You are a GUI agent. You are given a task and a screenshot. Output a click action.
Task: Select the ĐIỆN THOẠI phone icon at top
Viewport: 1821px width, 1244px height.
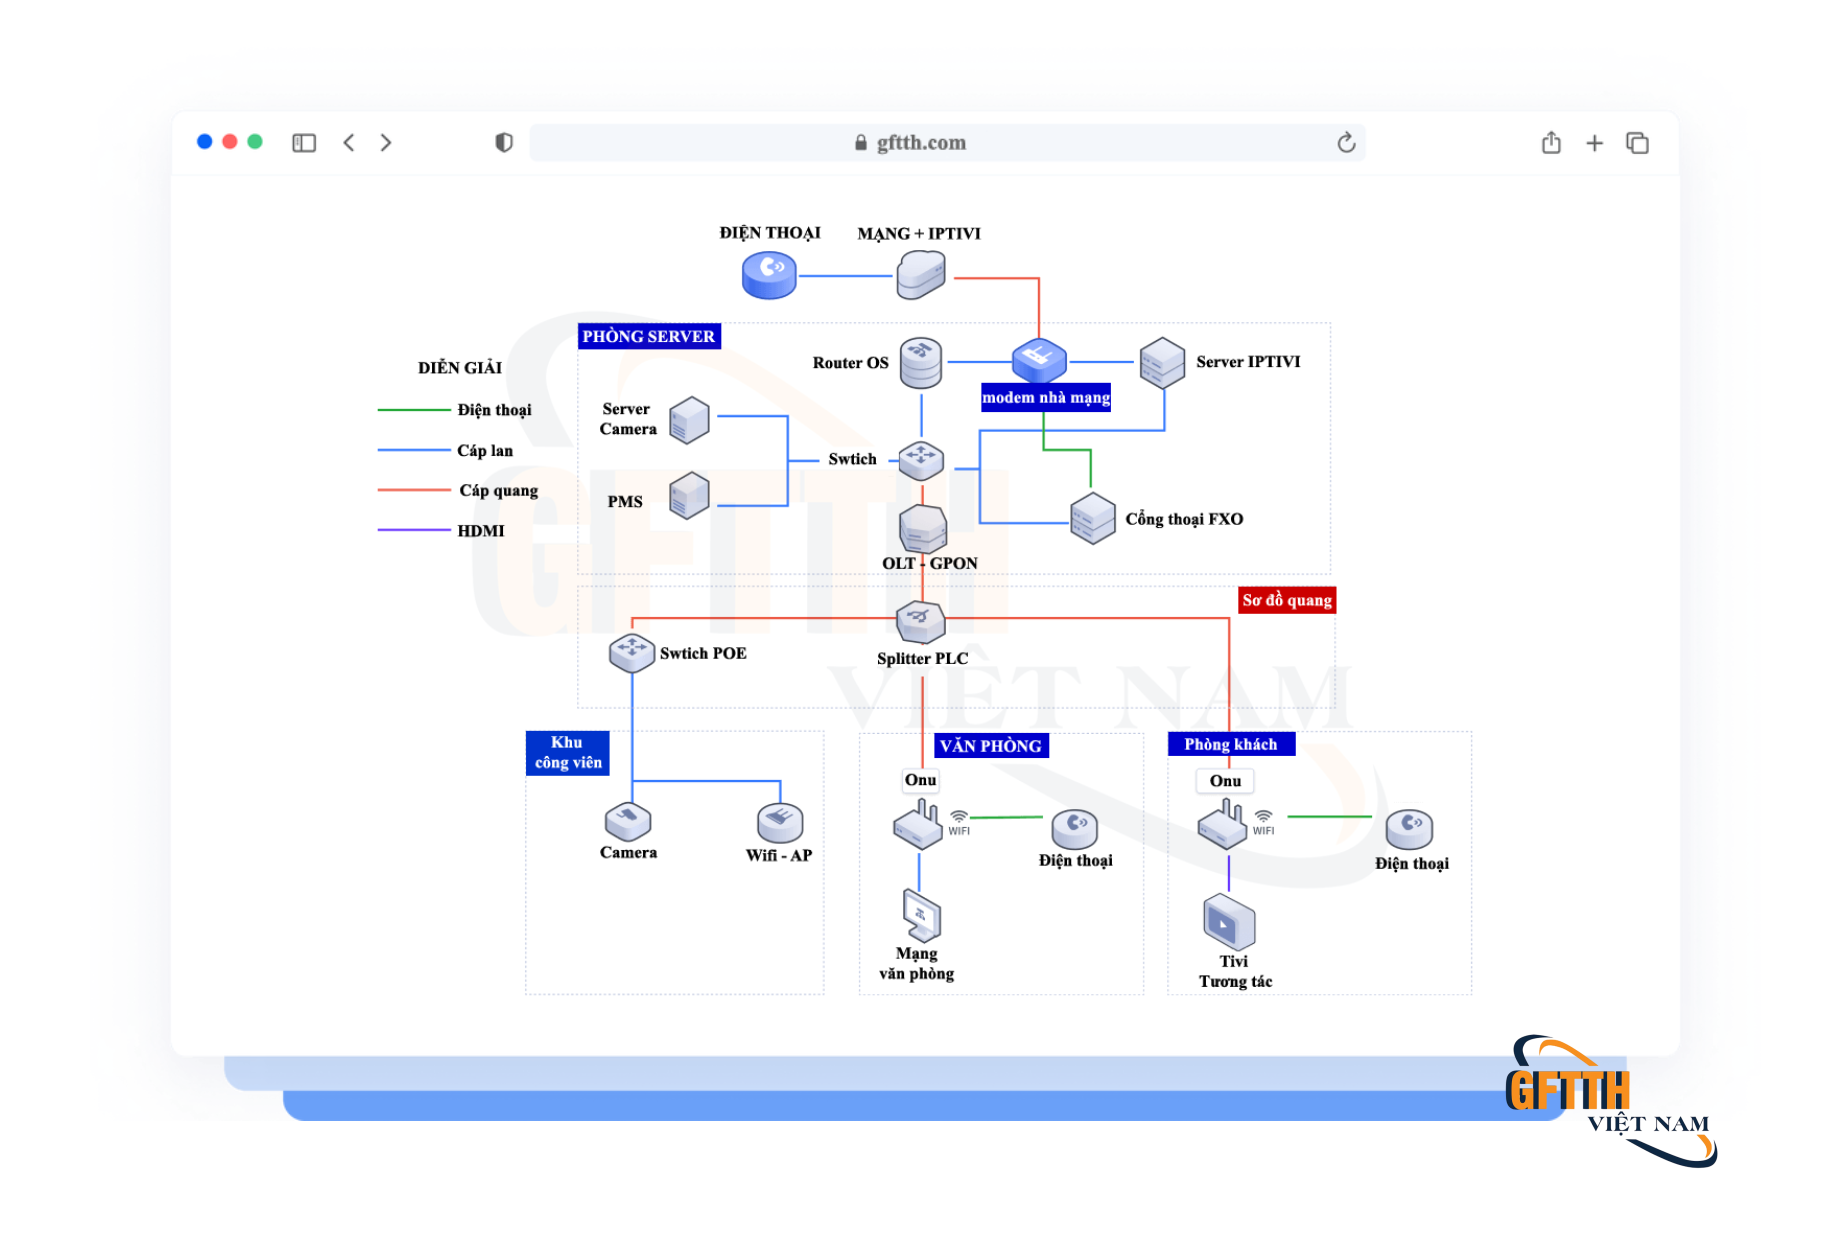[769, 275]
